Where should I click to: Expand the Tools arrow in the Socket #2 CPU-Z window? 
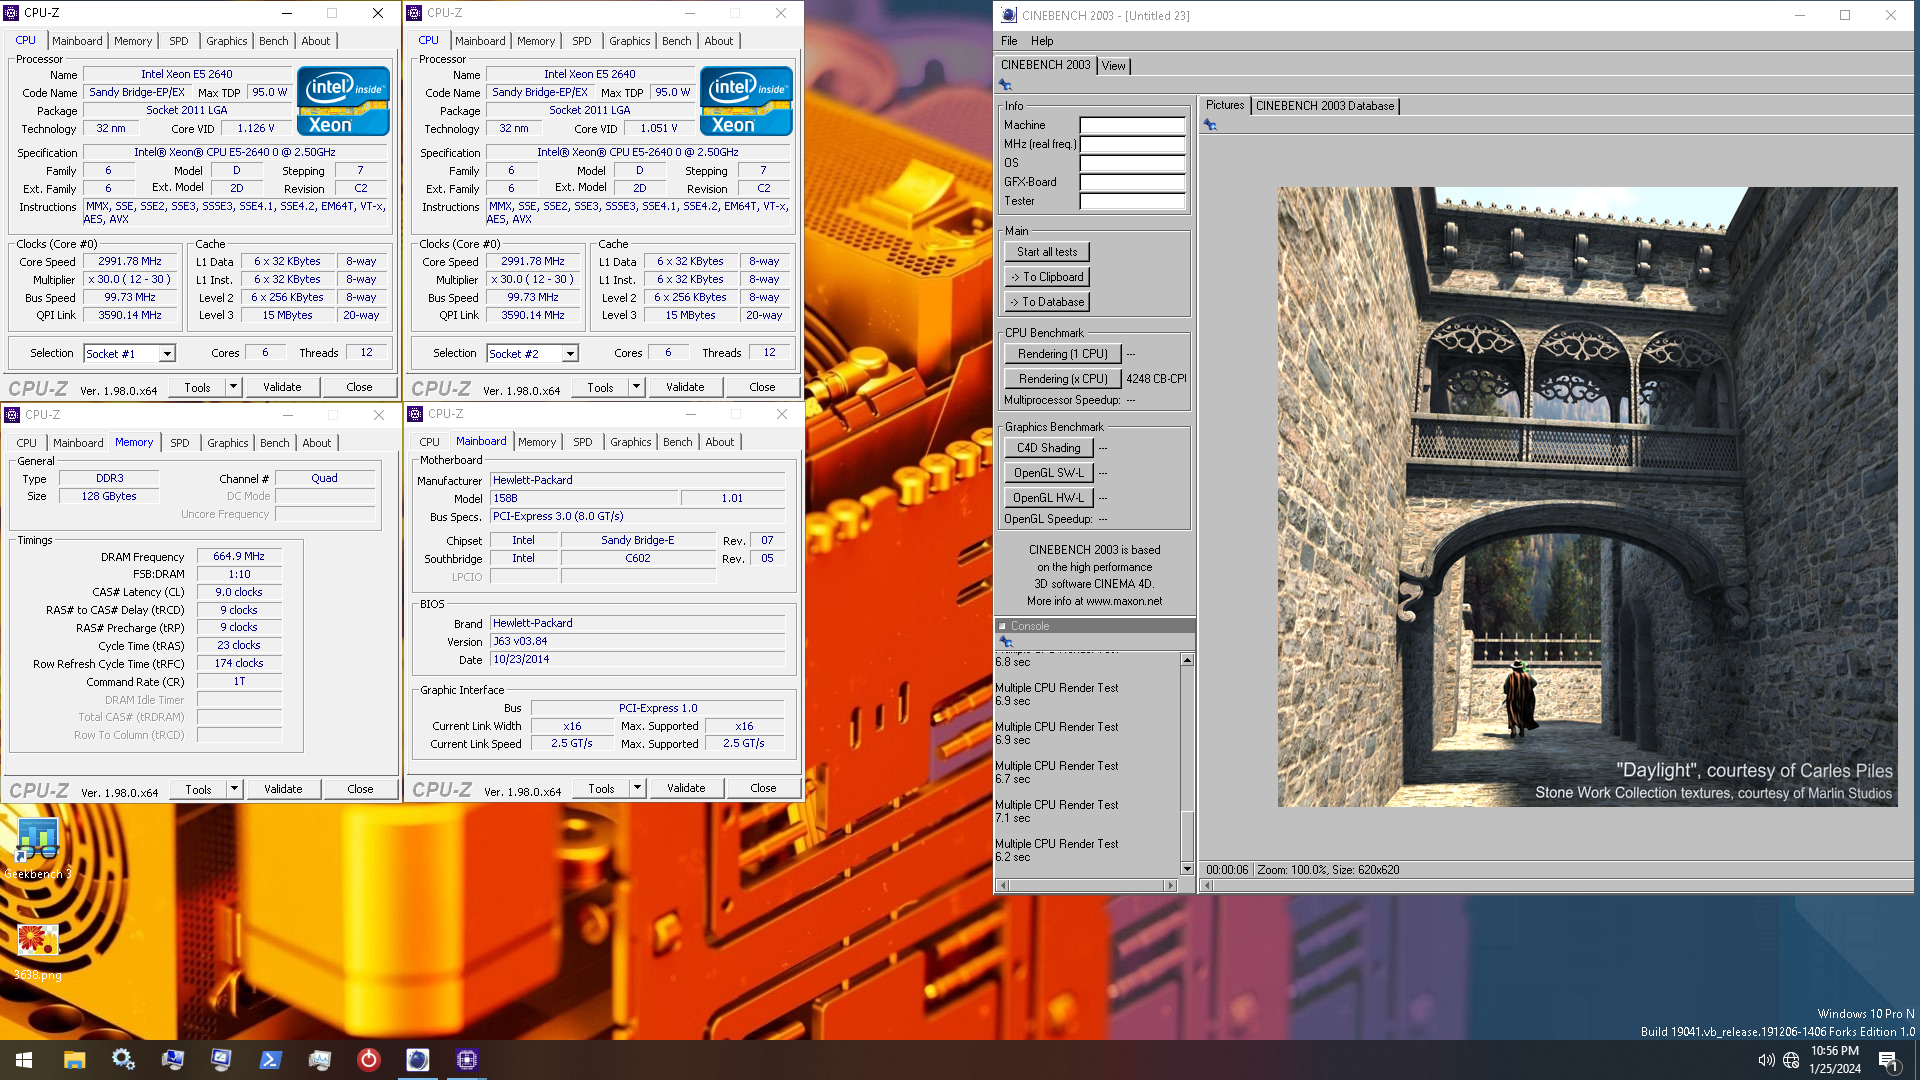[636, 387]
